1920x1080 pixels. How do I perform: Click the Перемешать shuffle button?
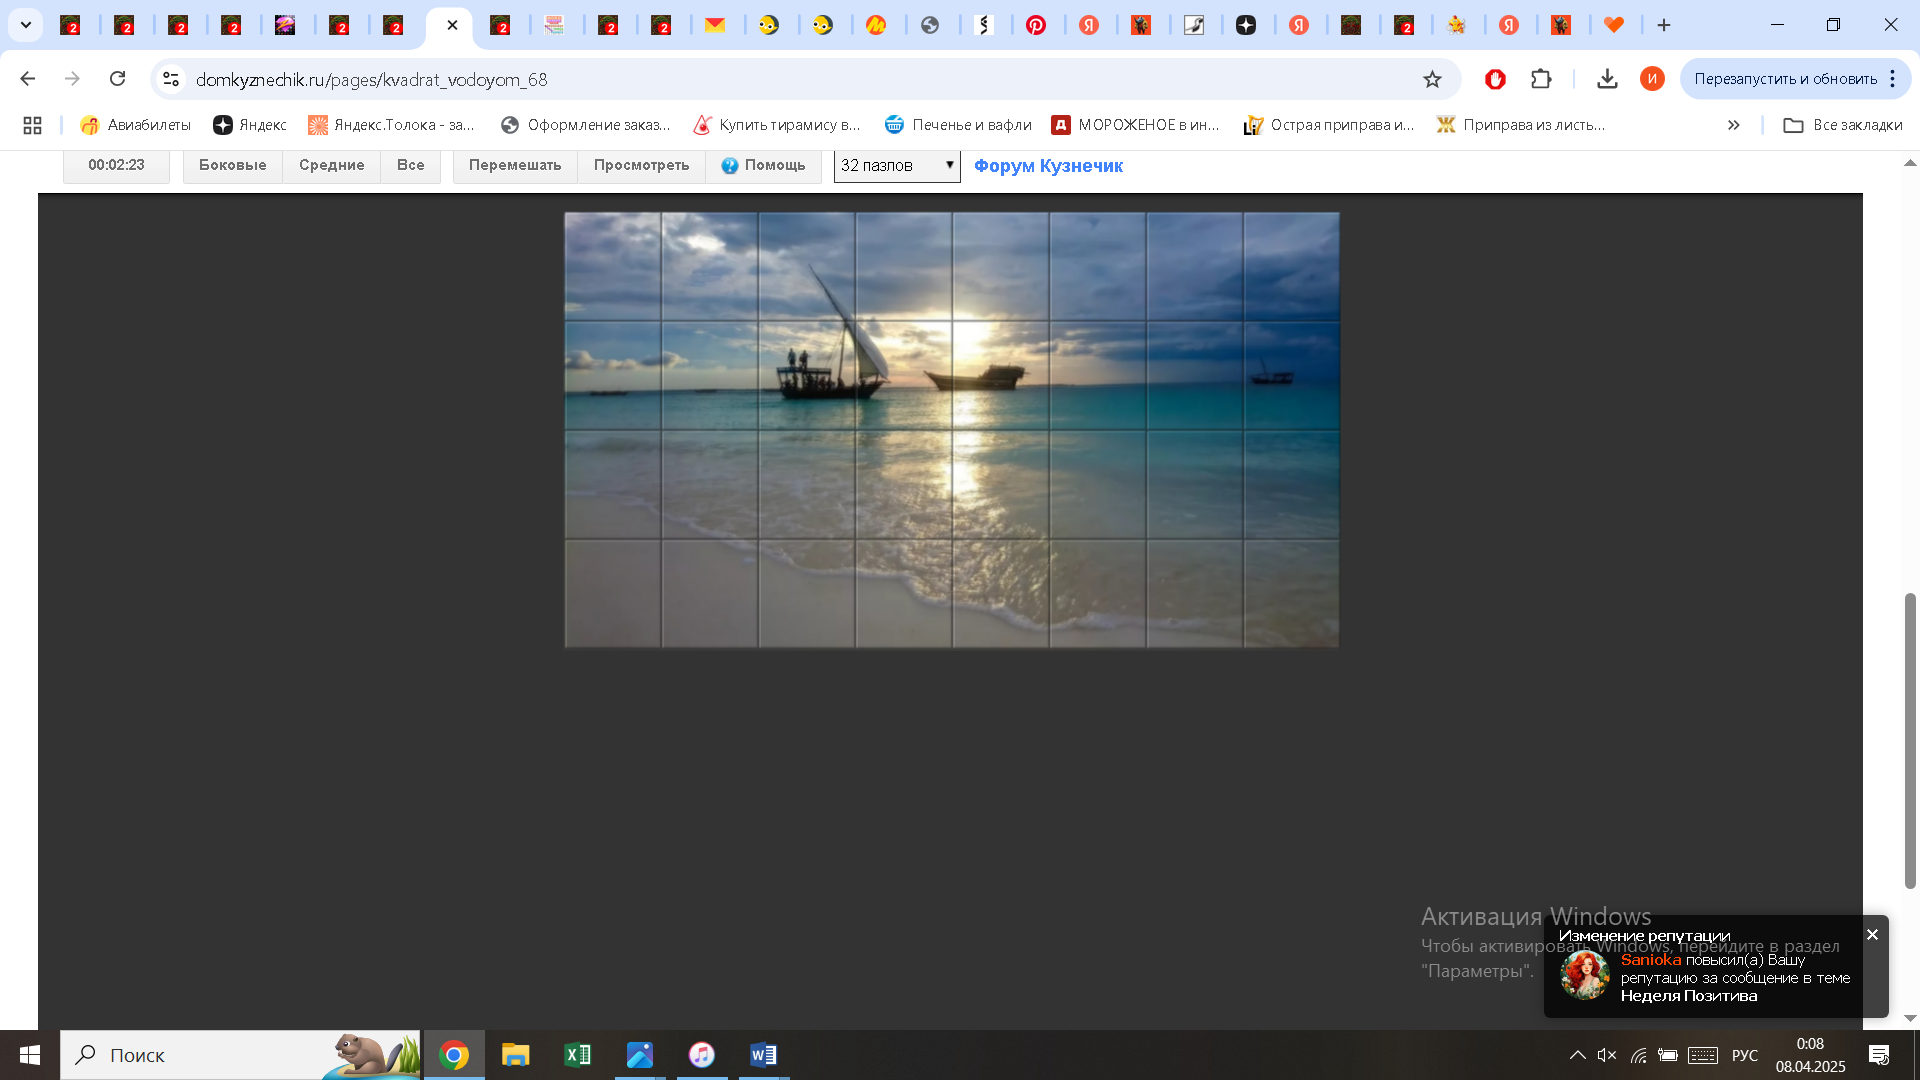[x=515, y=165]
